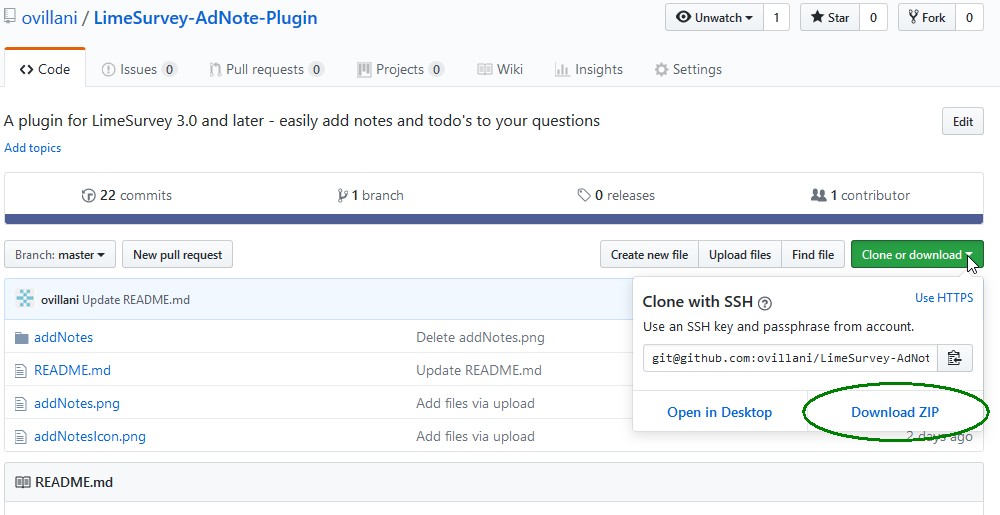The height and width of the screenshot is (515, 1000).
Task: Fork the LimeSurvey-AdNote-Plugin repository
Action: (x=927, y=18)
